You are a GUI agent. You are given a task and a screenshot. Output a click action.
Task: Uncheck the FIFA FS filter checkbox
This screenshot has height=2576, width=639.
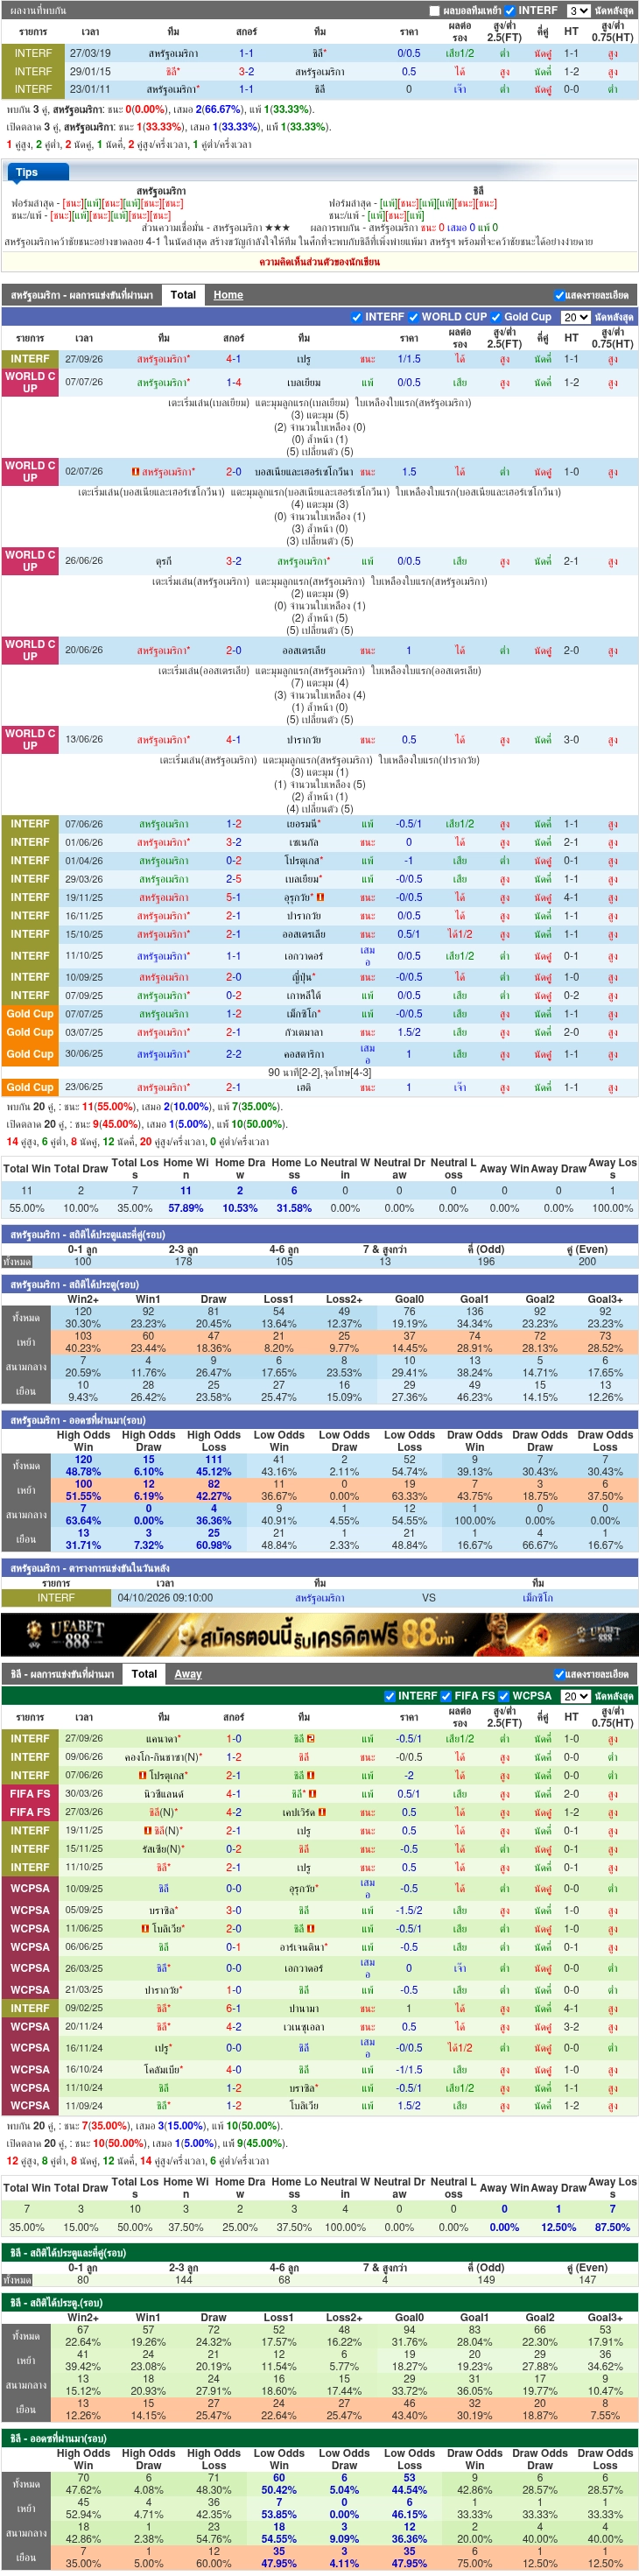(446, 1696)
